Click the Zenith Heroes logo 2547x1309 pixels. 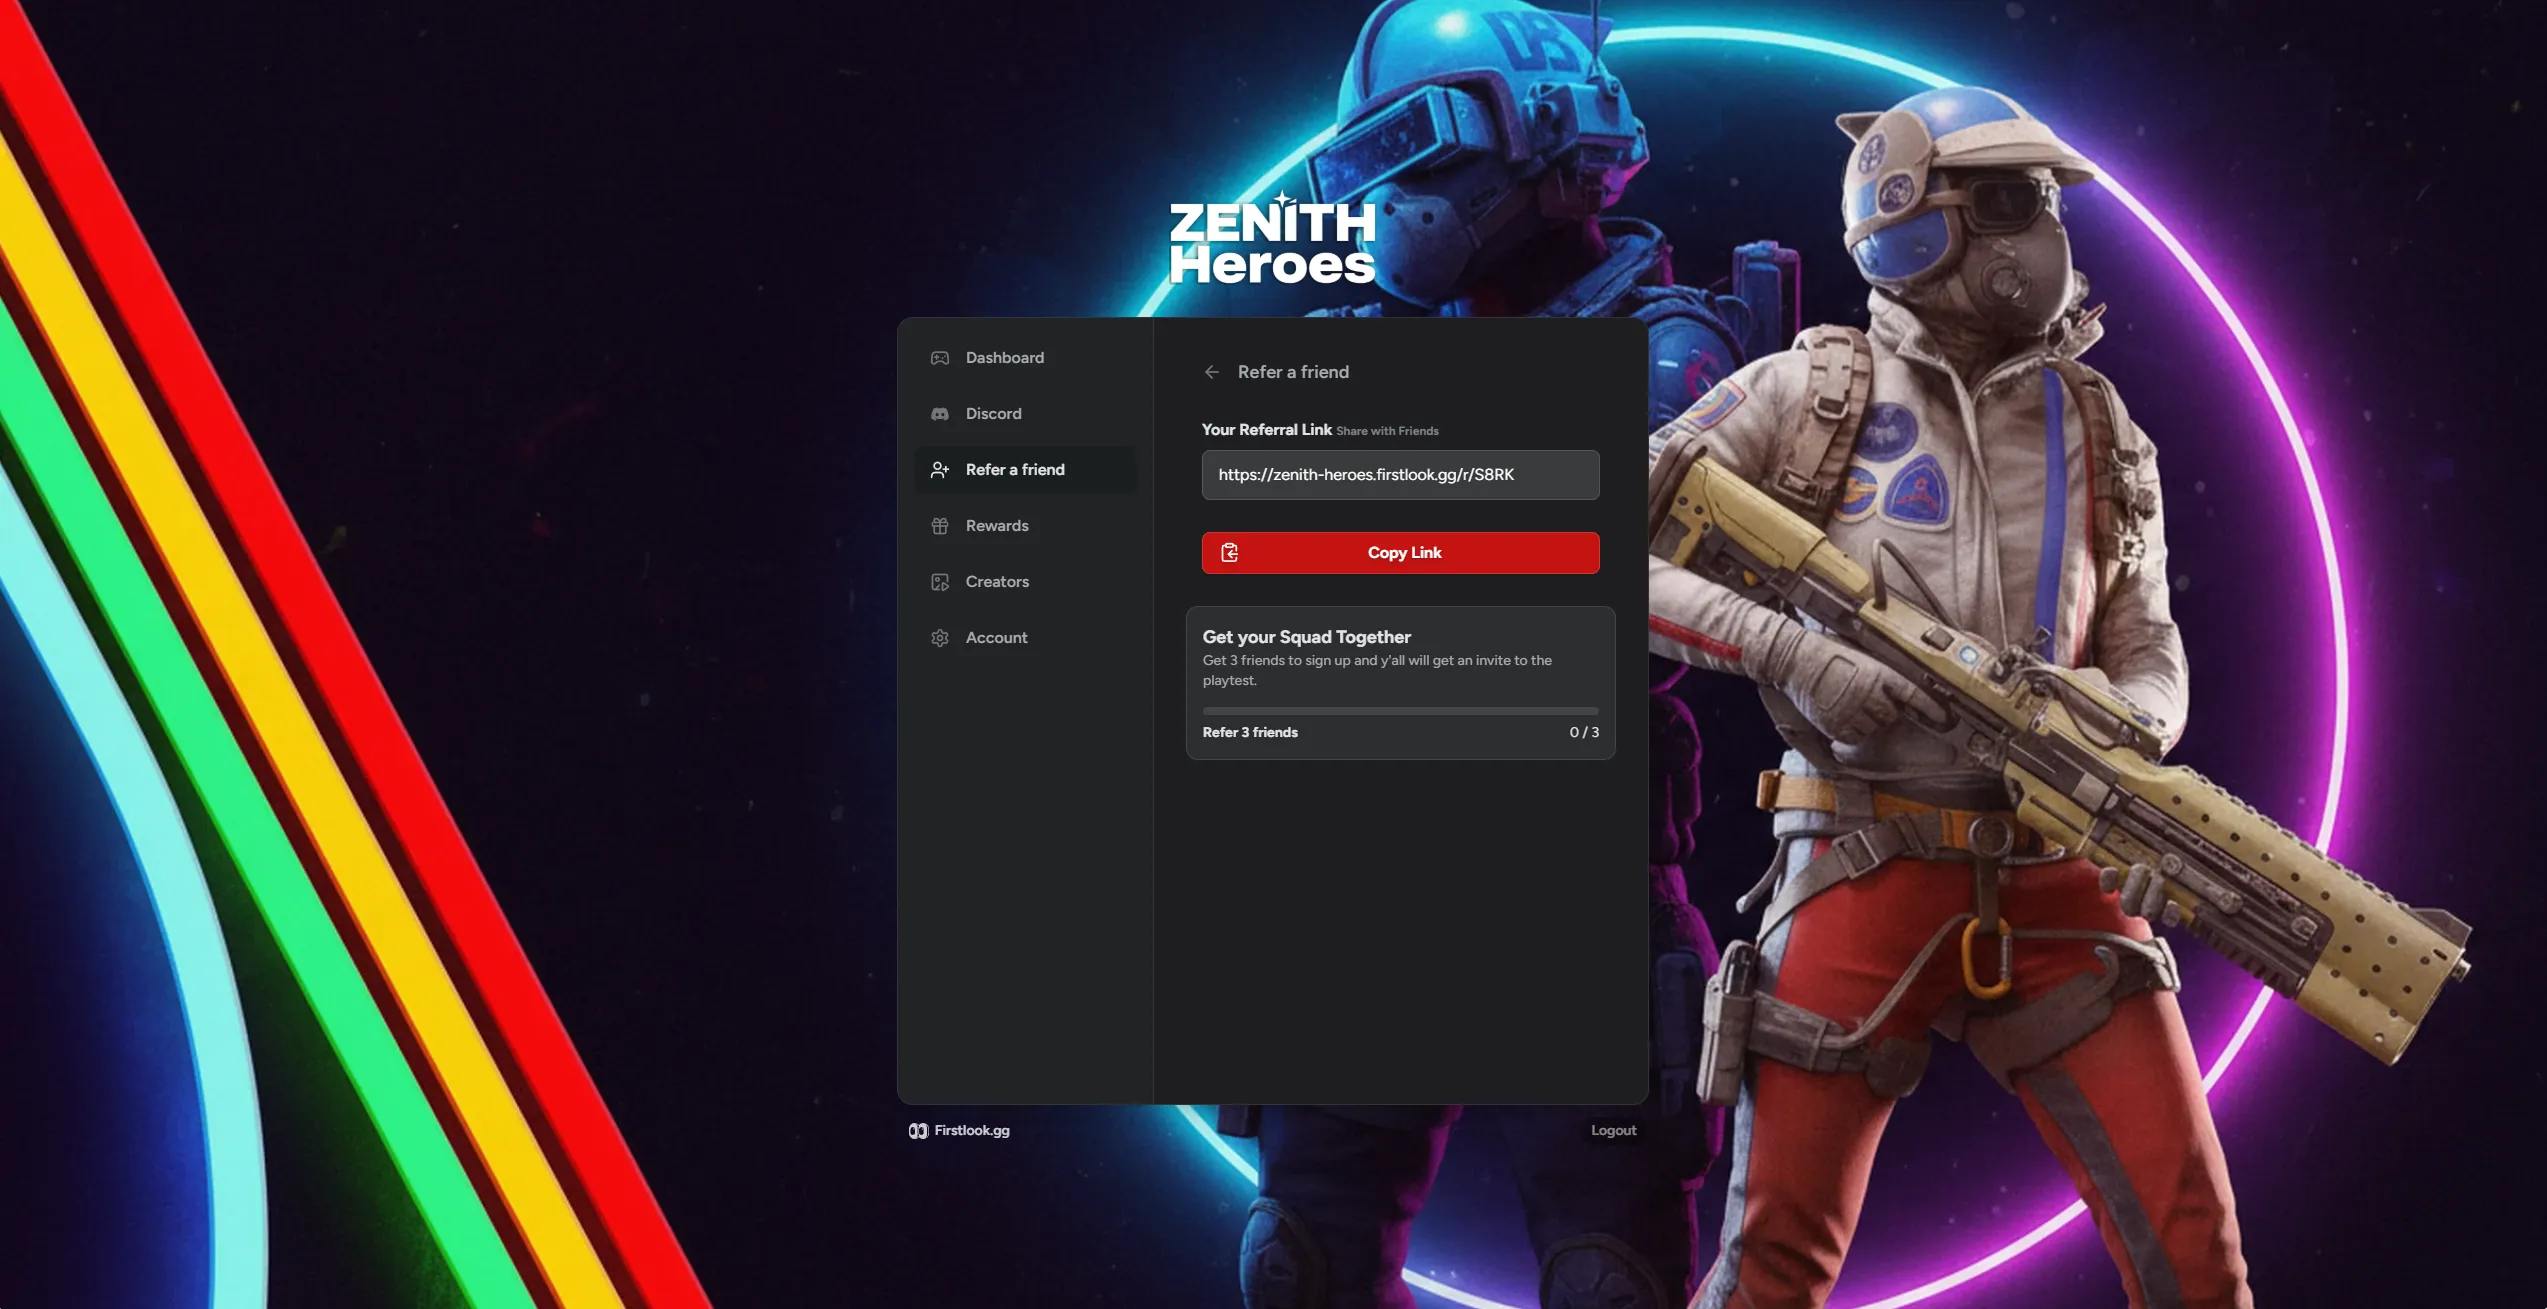1272,240
